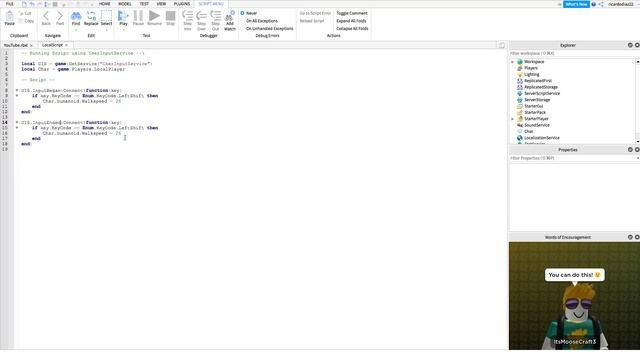
Task: Click the Resume triangle icon
Action: click(154, 16)
